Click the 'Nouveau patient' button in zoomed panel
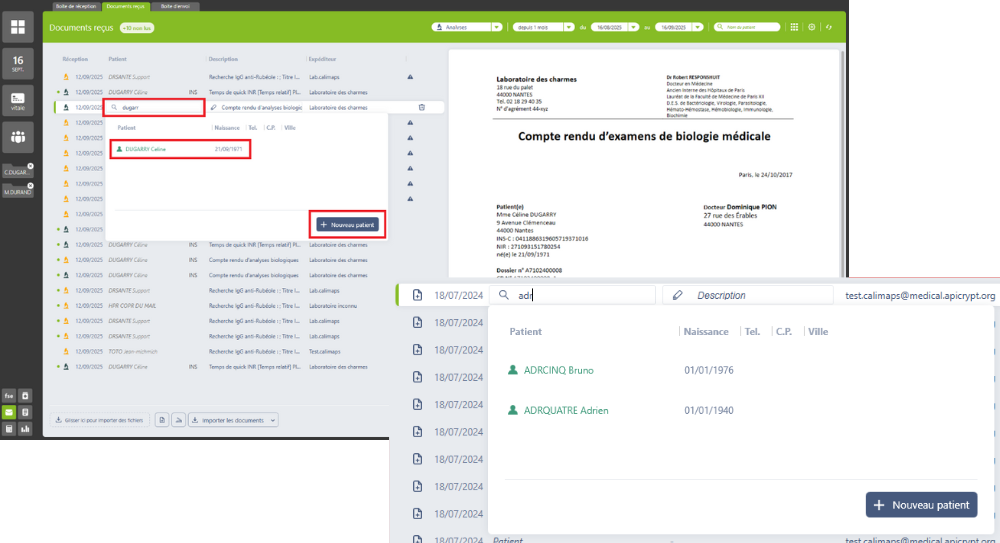 pyautogui.click(x=921, y=505)
